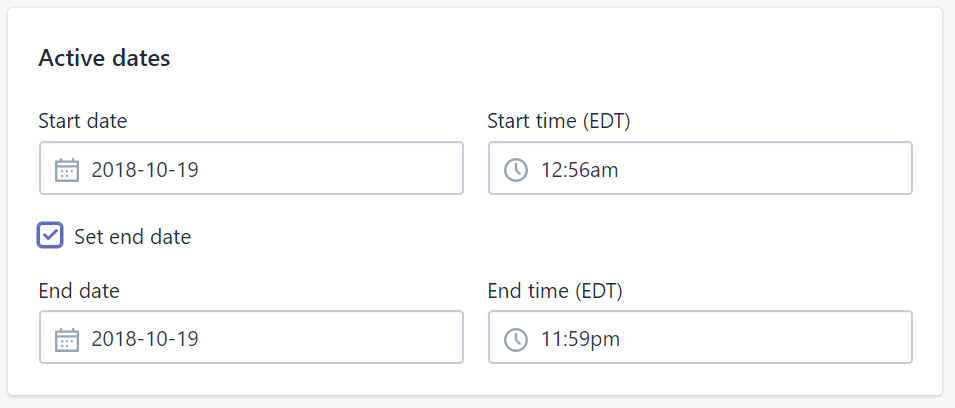Click the End time (EDT) label

tap(555, 292)
